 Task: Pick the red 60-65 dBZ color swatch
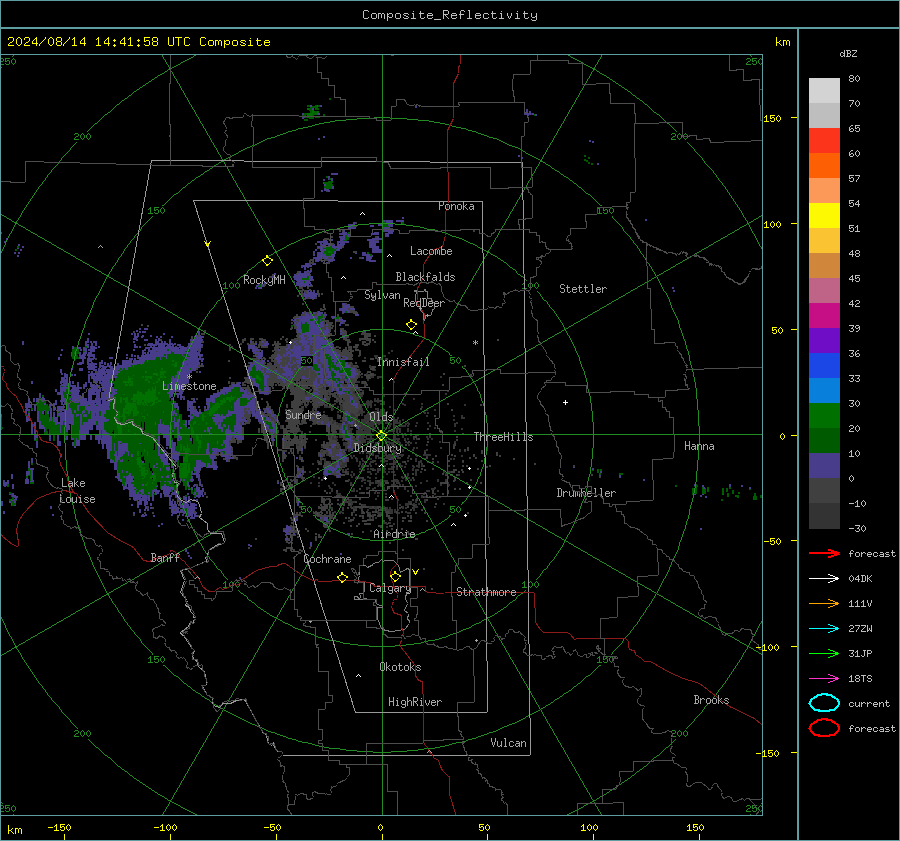[824, 141]
